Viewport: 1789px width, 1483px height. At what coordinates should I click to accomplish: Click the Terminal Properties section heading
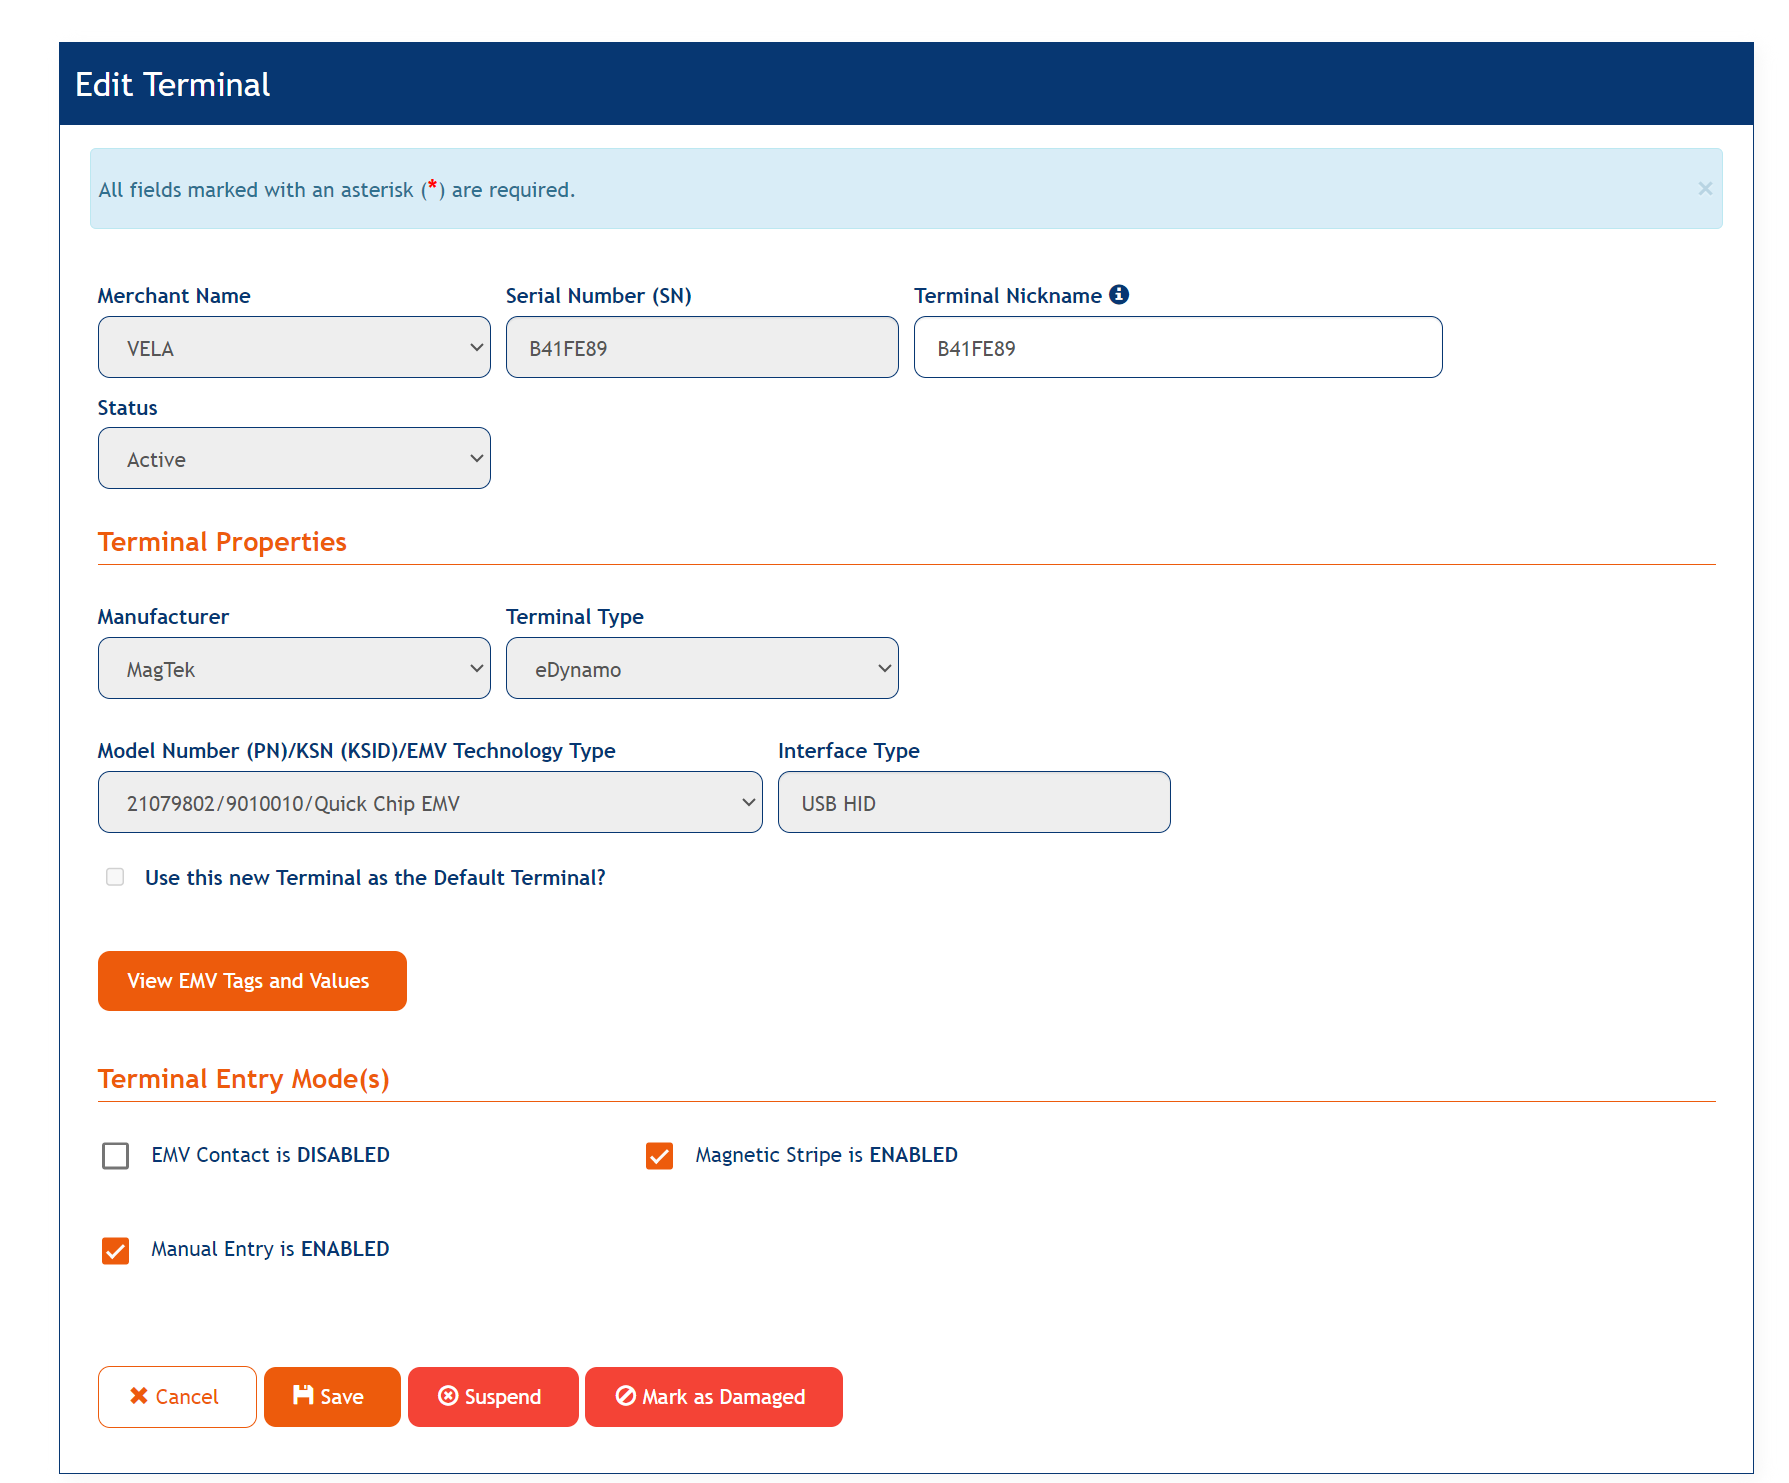(x=222, y=542)
